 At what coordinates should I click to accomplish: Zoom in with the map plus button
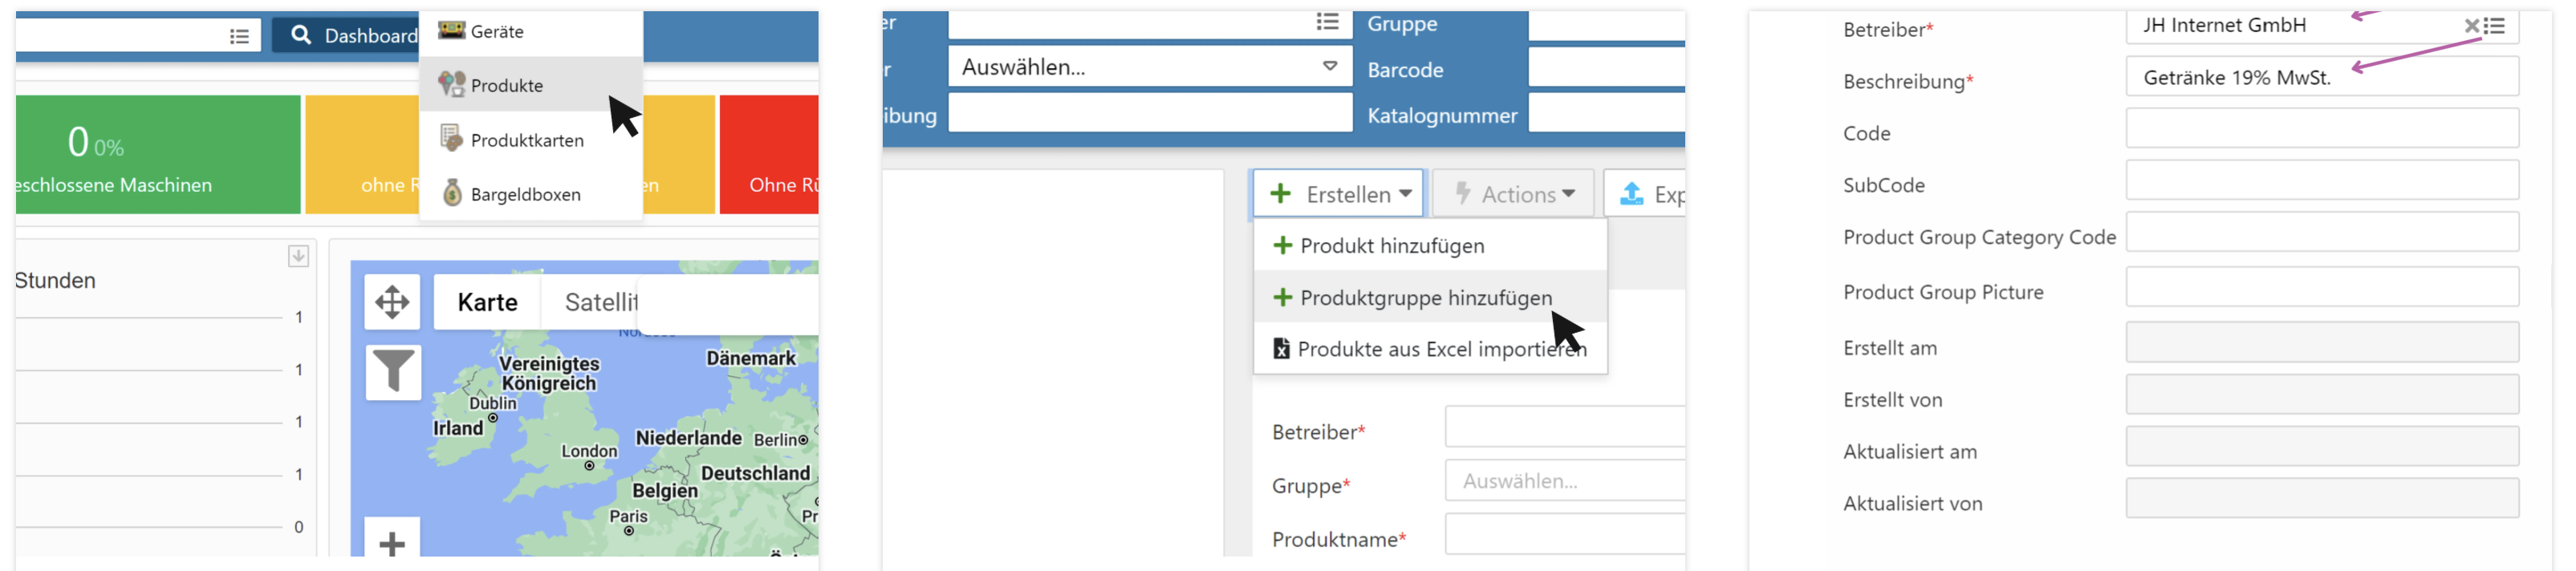click(392, 543)
